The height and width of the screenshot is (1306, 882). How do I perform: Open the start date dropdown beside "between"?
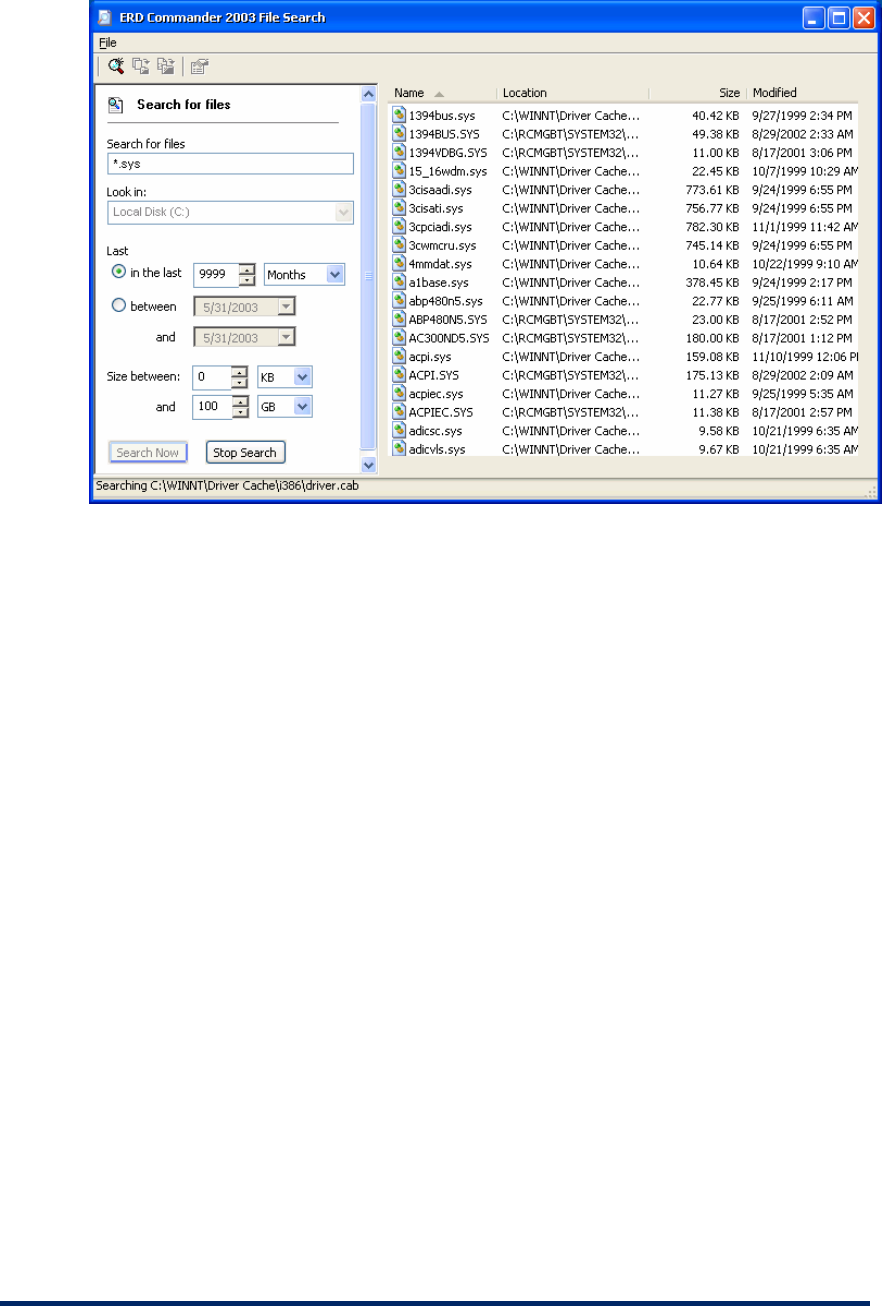287,307
